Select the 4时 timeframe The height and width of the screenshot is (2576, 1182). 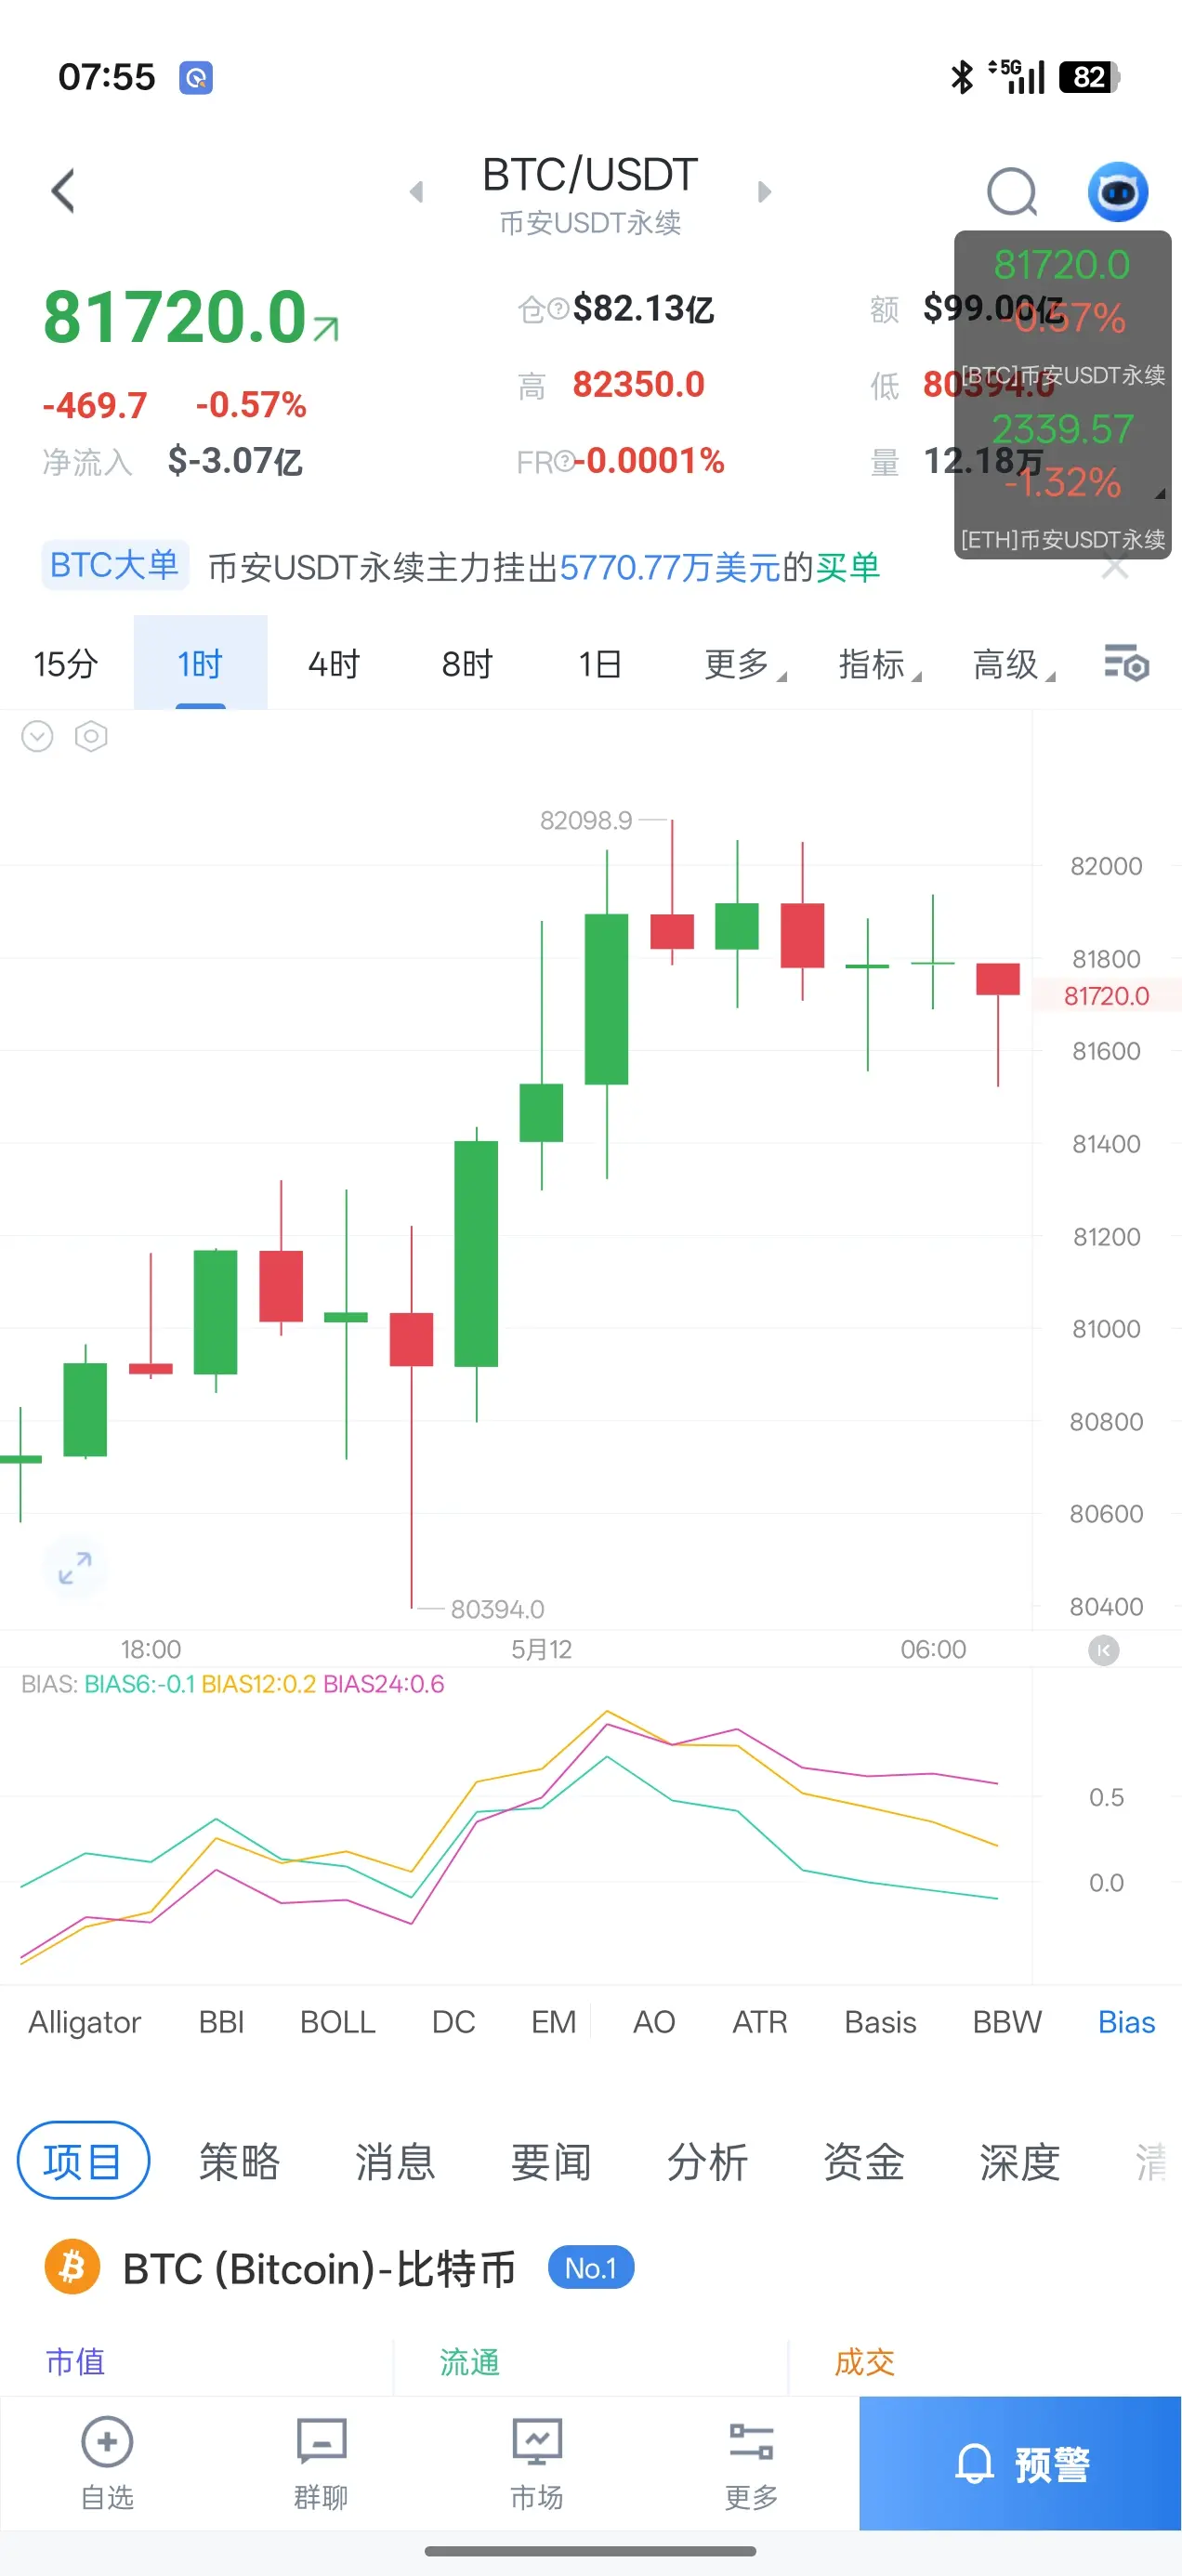(x=333, y=663)
